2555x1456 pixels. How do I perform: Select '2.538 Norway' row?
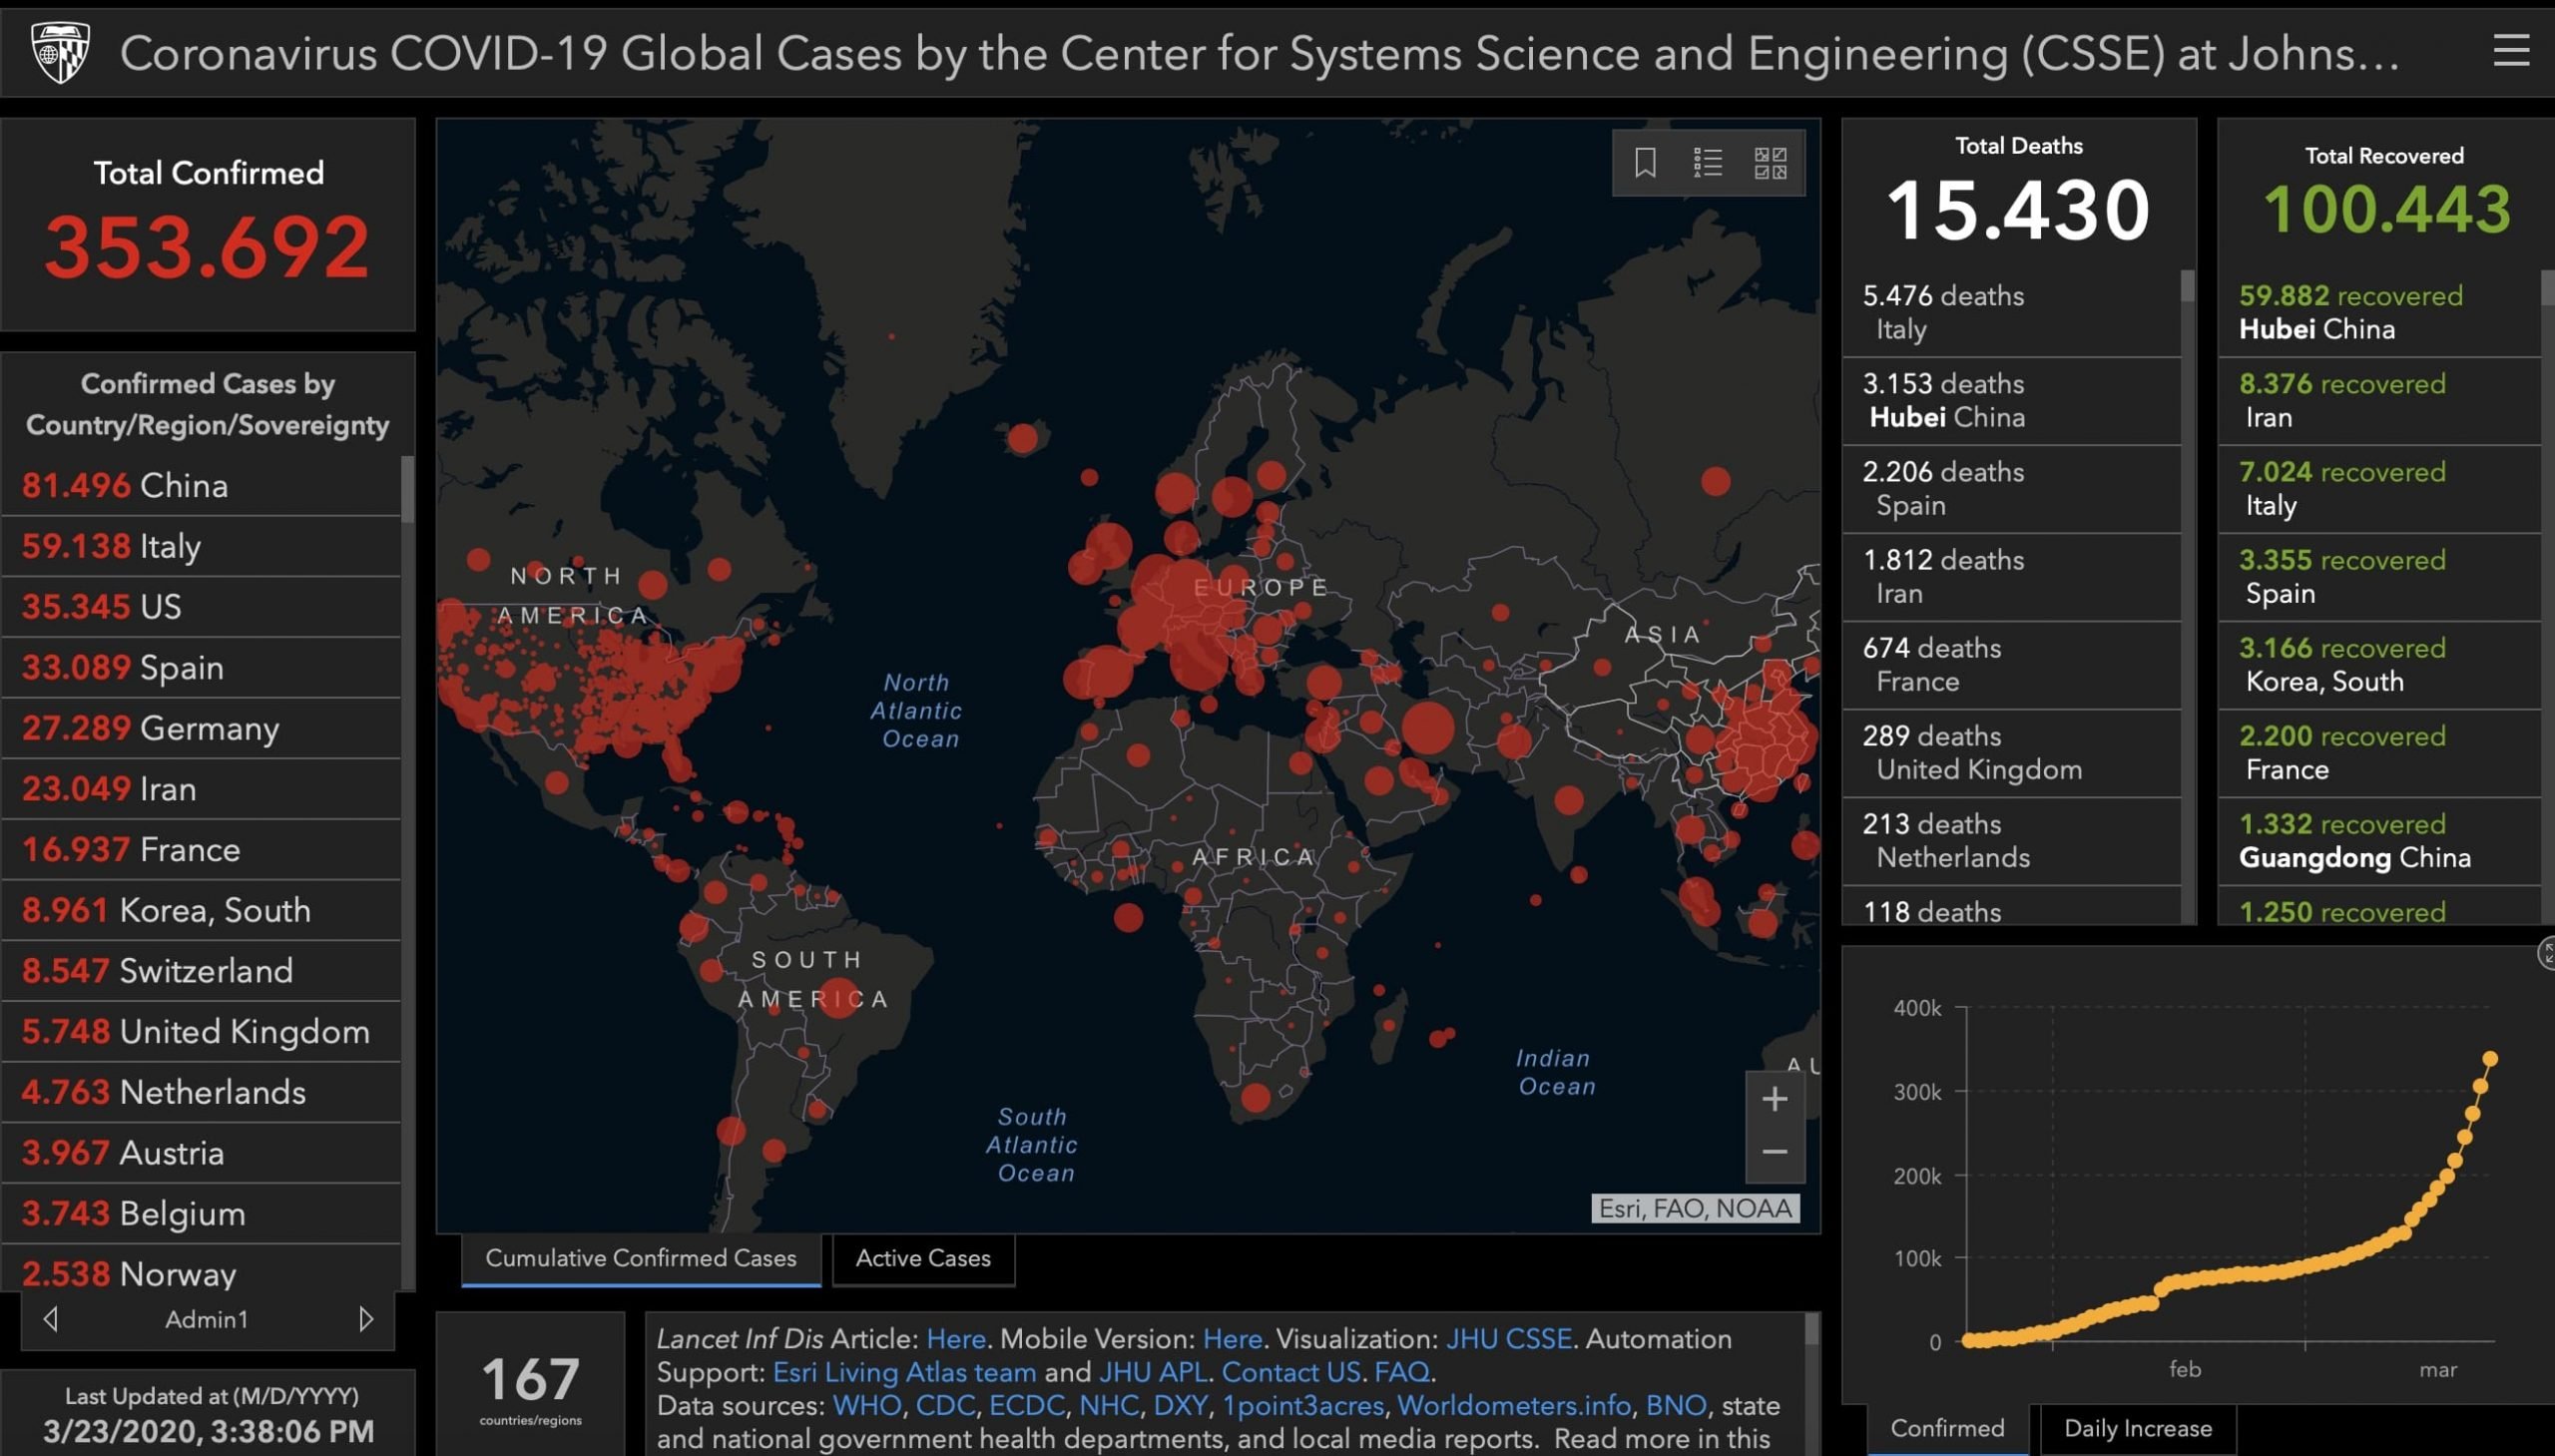201,1270
